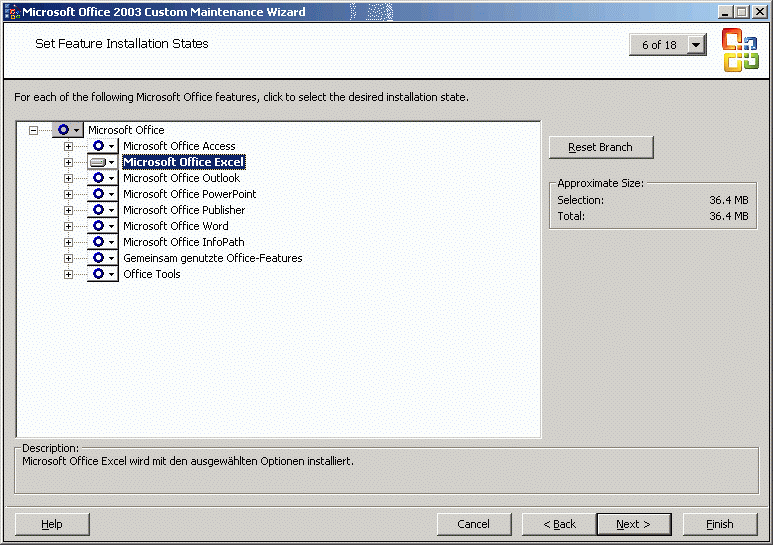Select the Microsoft Office root label
Screen dimensions: 773x545
click(x=126, y=130)
